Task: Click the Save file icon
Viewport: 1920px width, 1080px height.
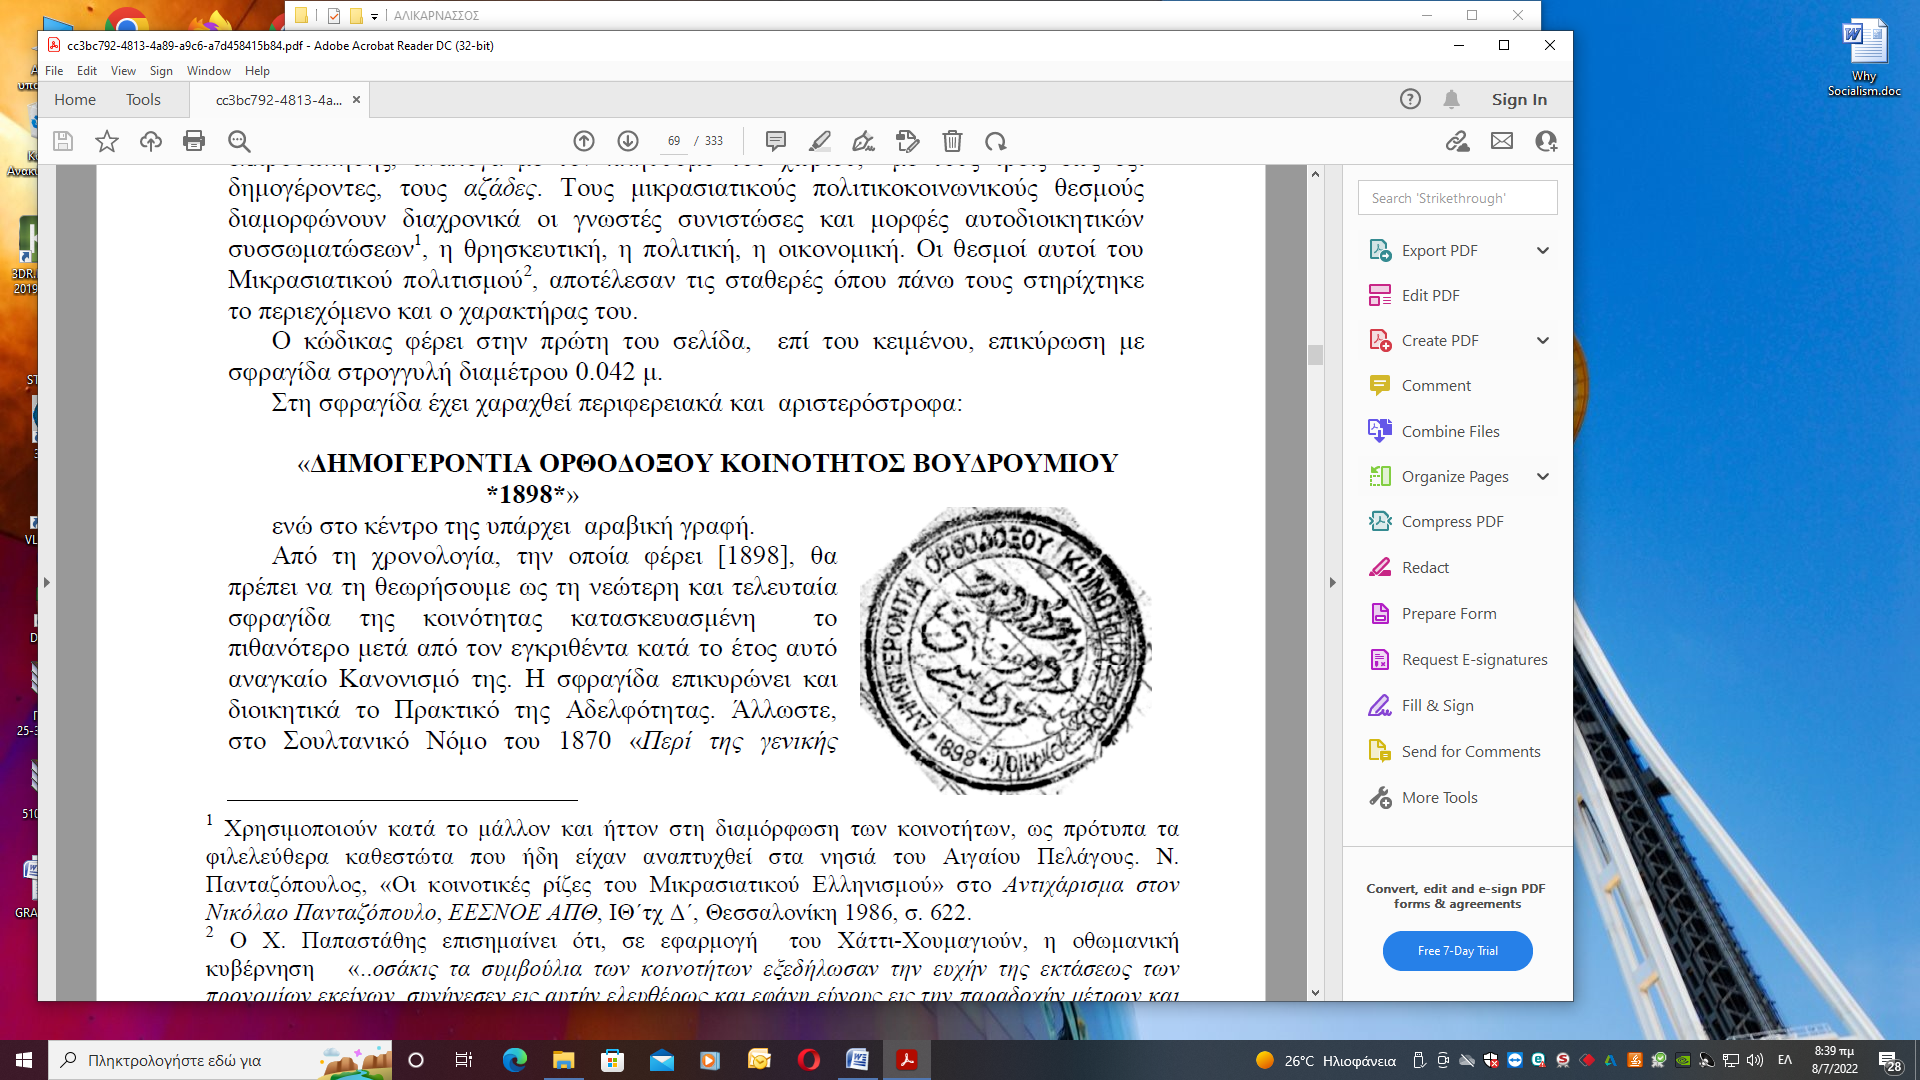Action: [63, 141]
